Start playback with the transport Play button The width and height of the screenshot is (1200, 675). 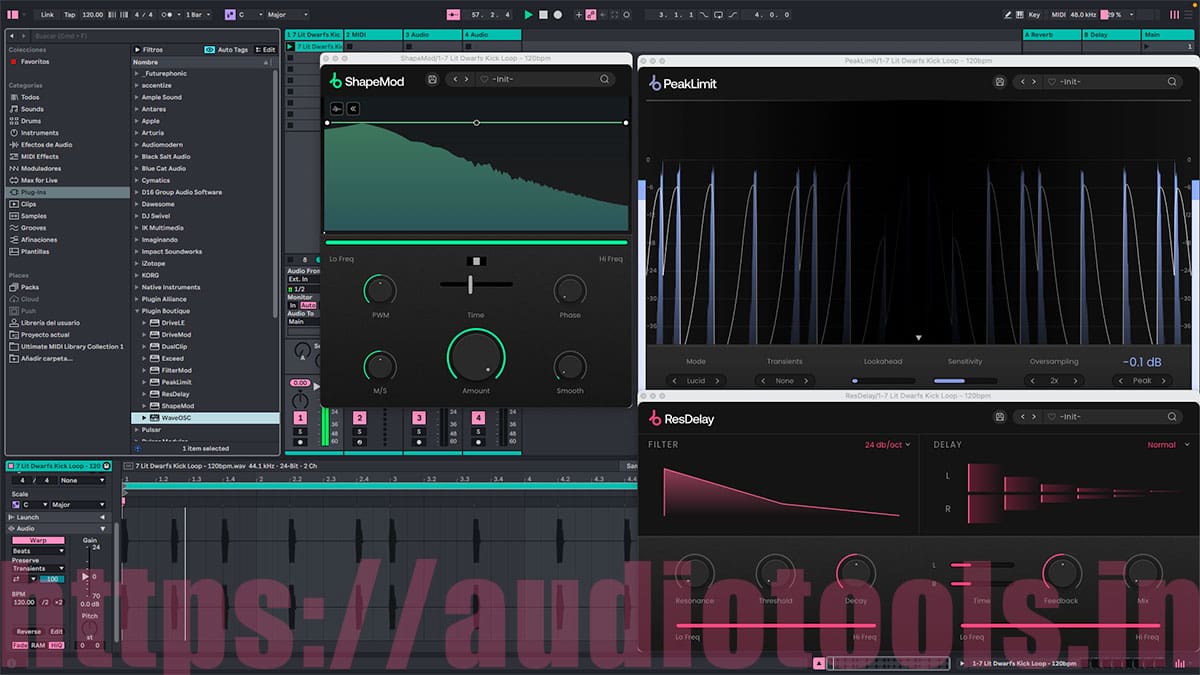coord(528,15)
